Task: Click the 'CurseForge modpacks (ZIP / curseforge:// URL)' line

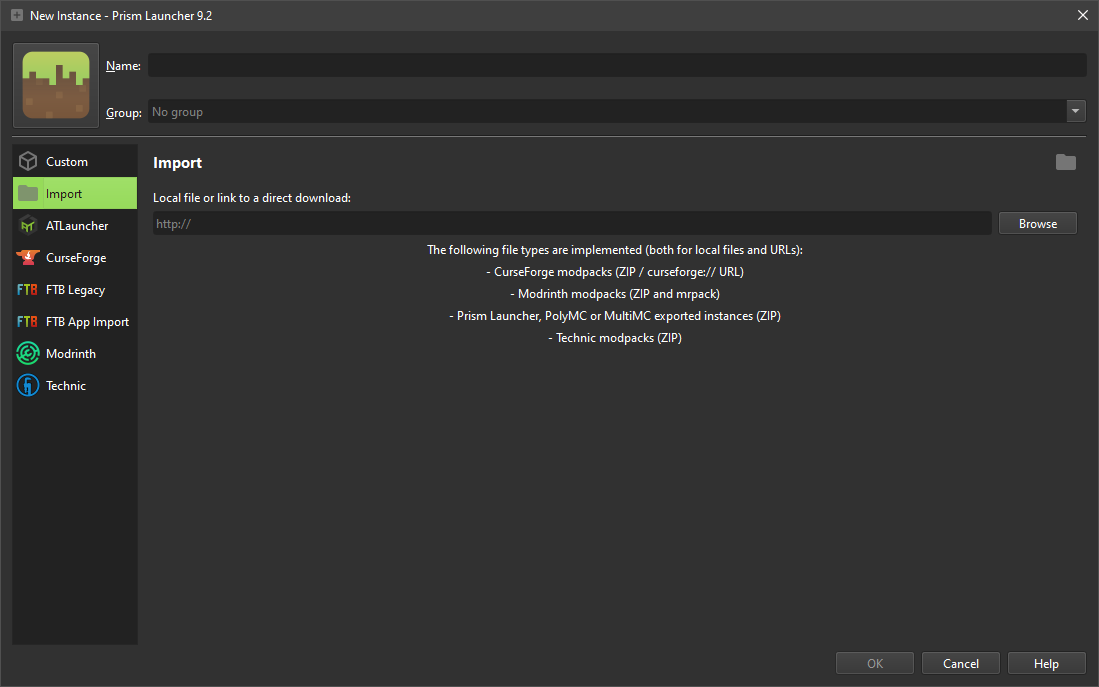Action: click(615, 272)
